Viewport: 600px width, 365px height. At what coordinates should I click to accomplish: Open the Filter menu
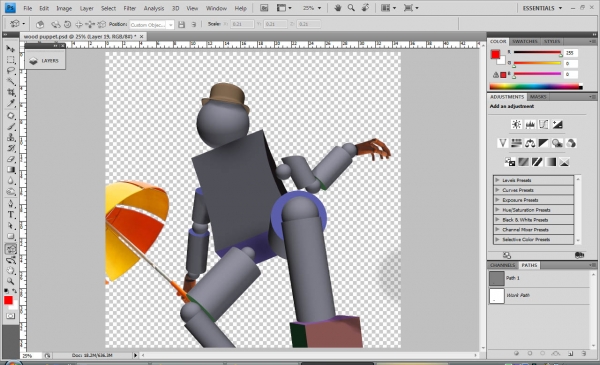coord(130,8)
